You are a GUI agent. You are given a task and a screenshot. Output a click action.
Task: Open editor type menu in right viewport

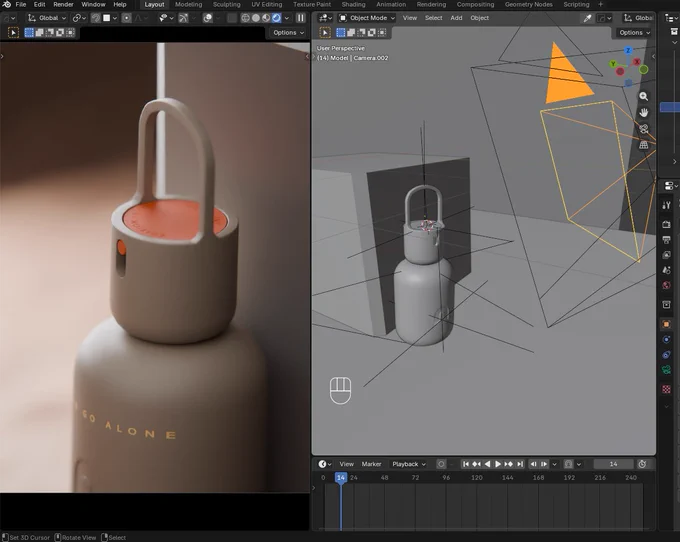point(325,18)
